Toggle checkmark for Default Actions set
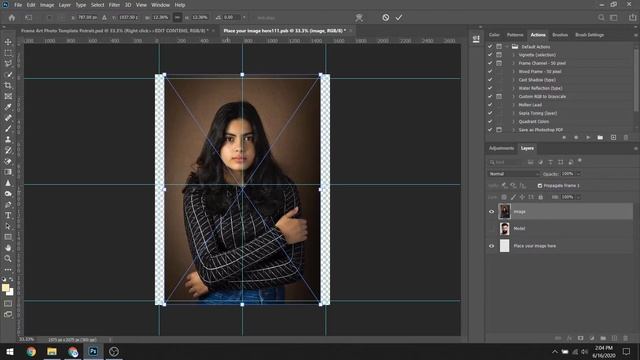This screenshot has height=360, width=640. [x=490, y=47]
